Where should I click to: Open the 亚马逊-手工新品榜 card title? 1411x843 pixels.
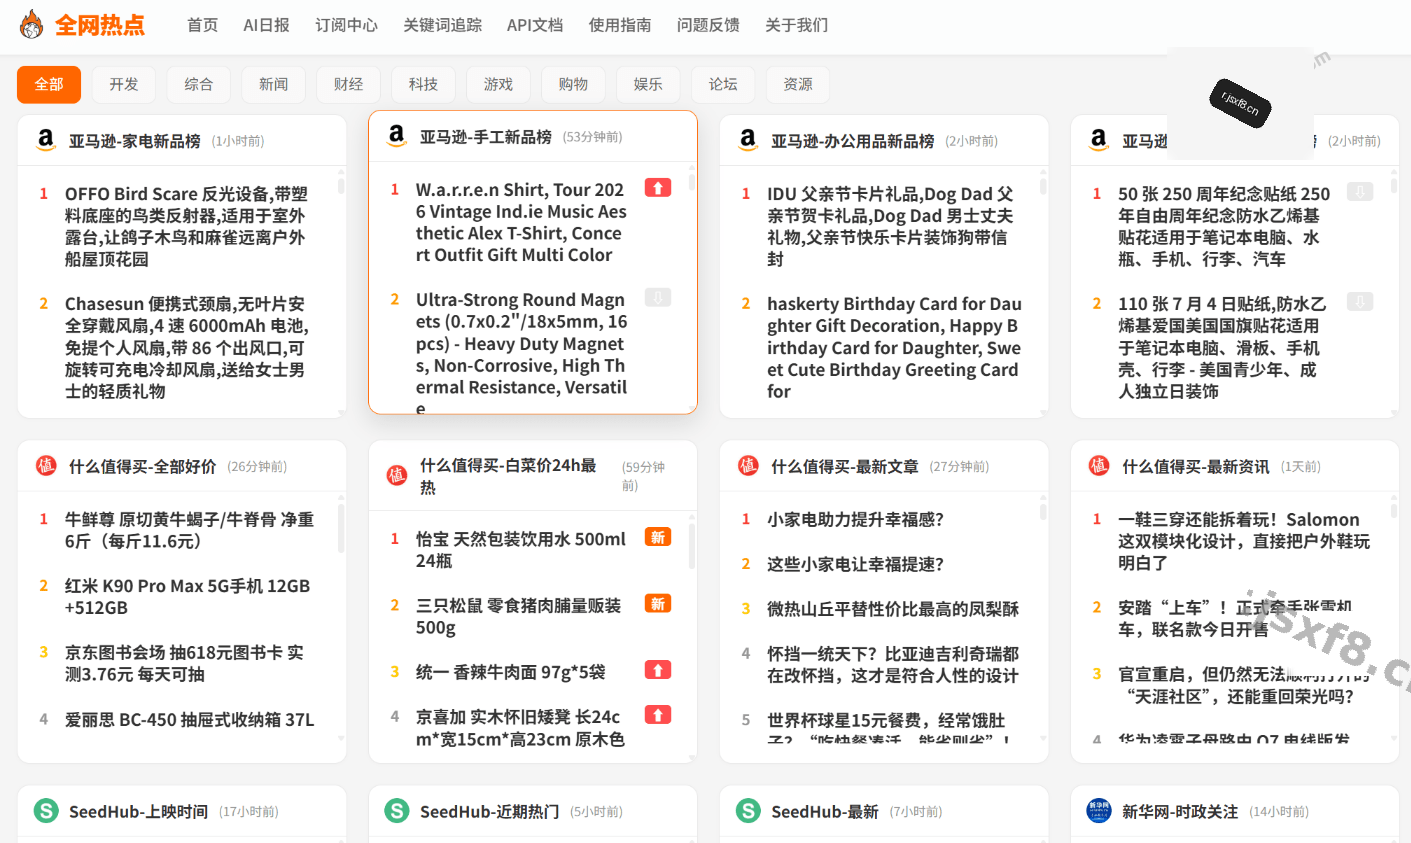[x=486, y=137]
